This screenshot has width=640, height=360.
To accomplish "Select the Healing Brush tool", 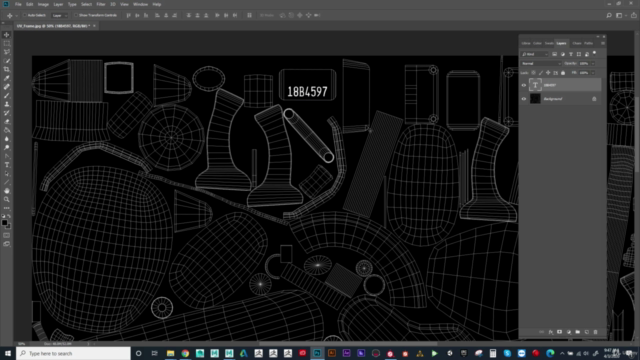I will point(7,87).
